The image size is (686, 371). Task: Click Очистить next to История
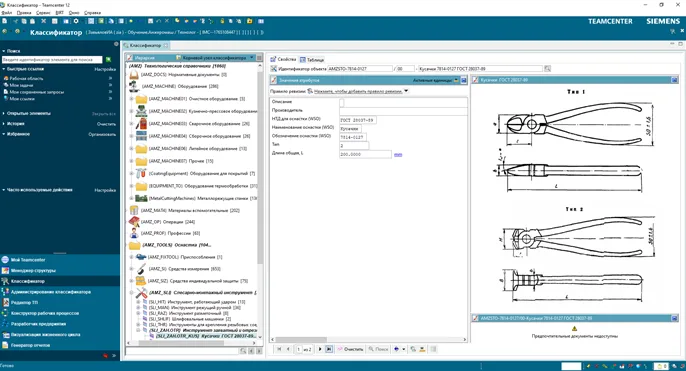[106, 124]
